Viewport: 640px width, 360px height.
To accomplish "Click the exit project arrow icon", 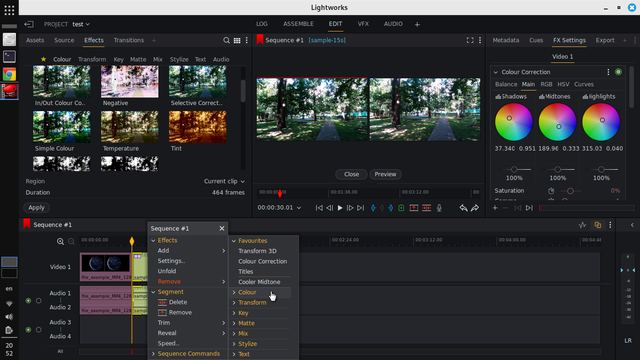I will pyautogui.click(x=29, y=24).
